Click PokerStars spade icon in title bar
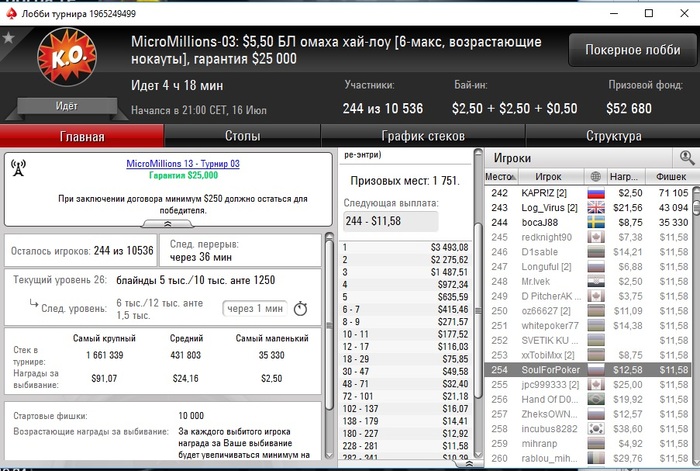700x471 pixels. (11, 13)
